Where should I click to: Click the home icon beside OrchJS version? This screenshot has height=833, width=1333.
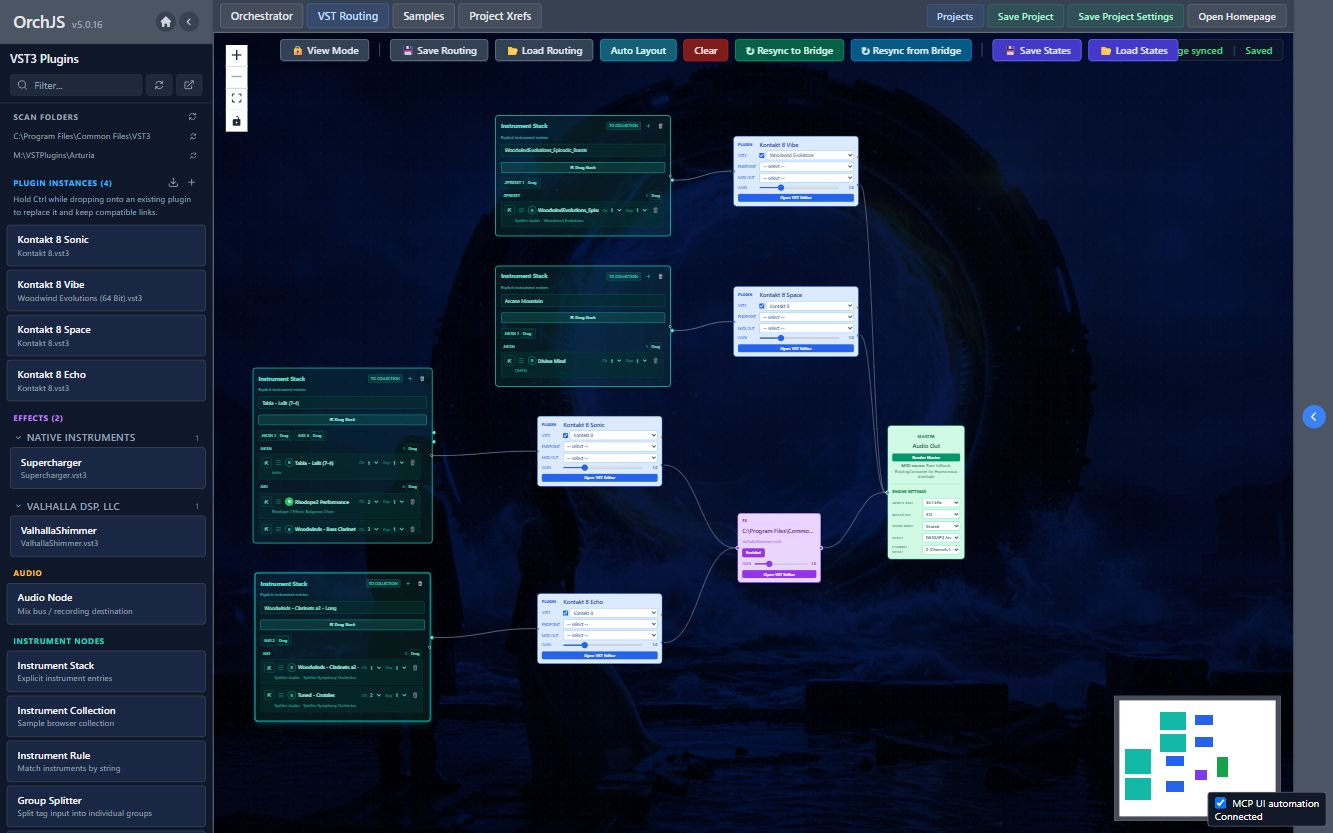tap(166, 21)
